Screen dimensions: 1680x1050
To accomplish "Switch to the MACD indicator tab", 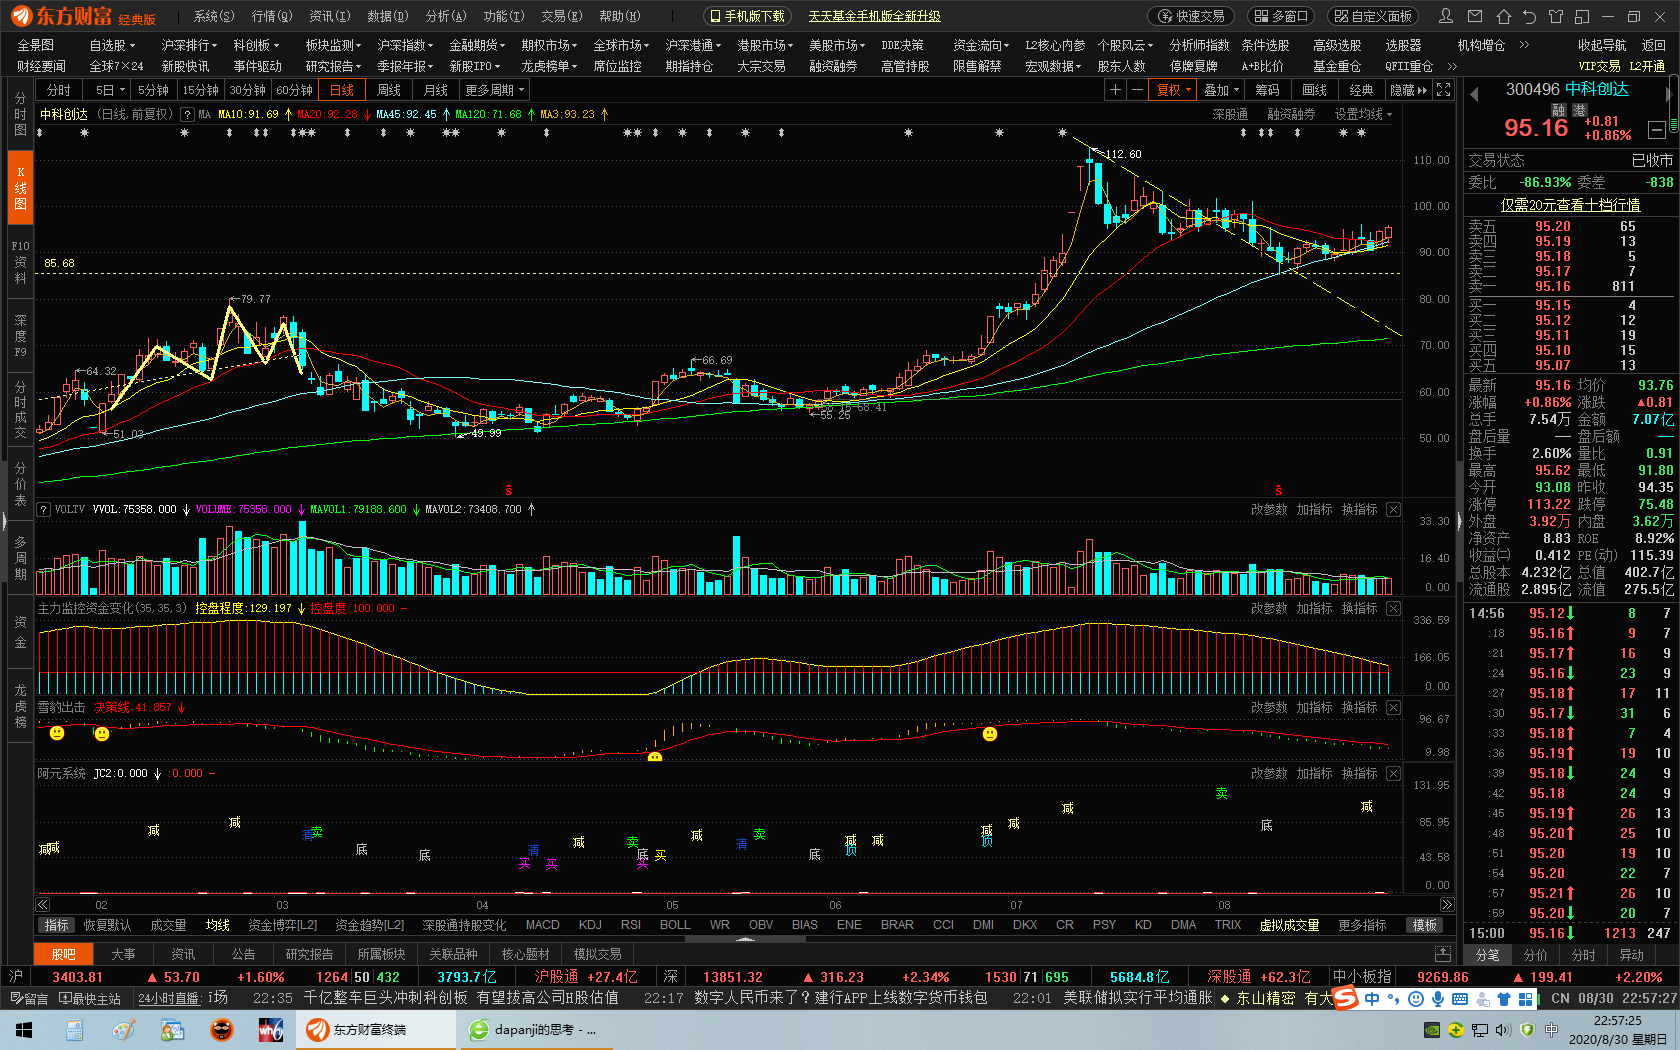I will [542, 925].
